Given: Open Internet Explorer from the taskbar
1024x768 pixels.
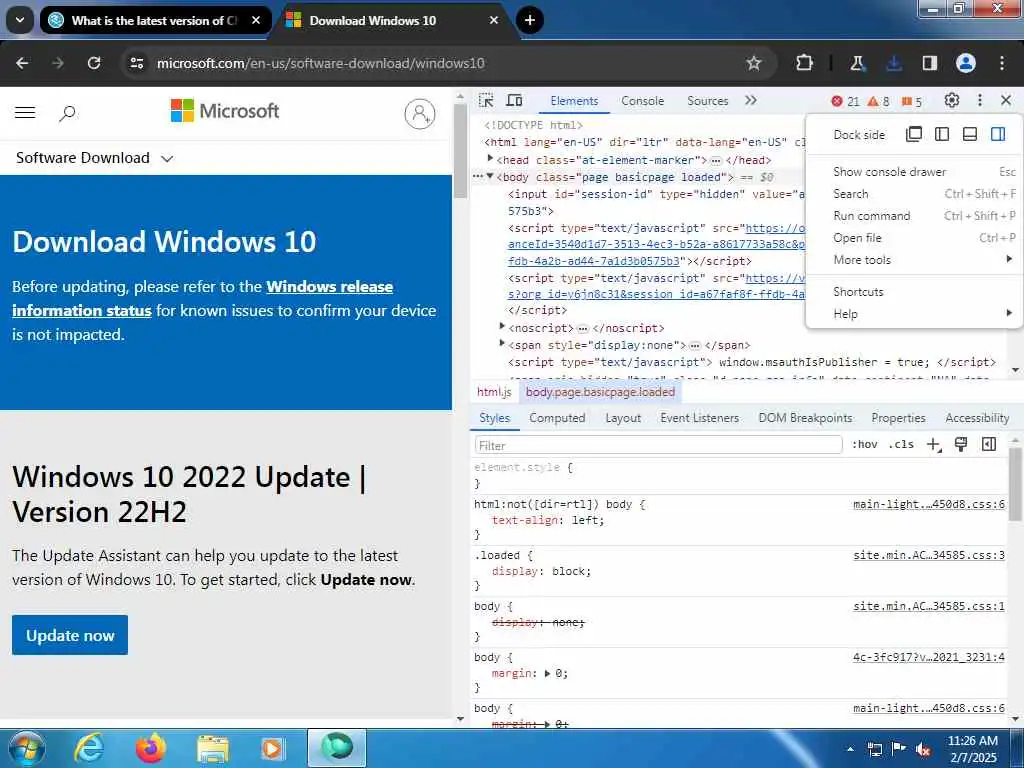Looking at the screenshot, I should tap(89, 748).
